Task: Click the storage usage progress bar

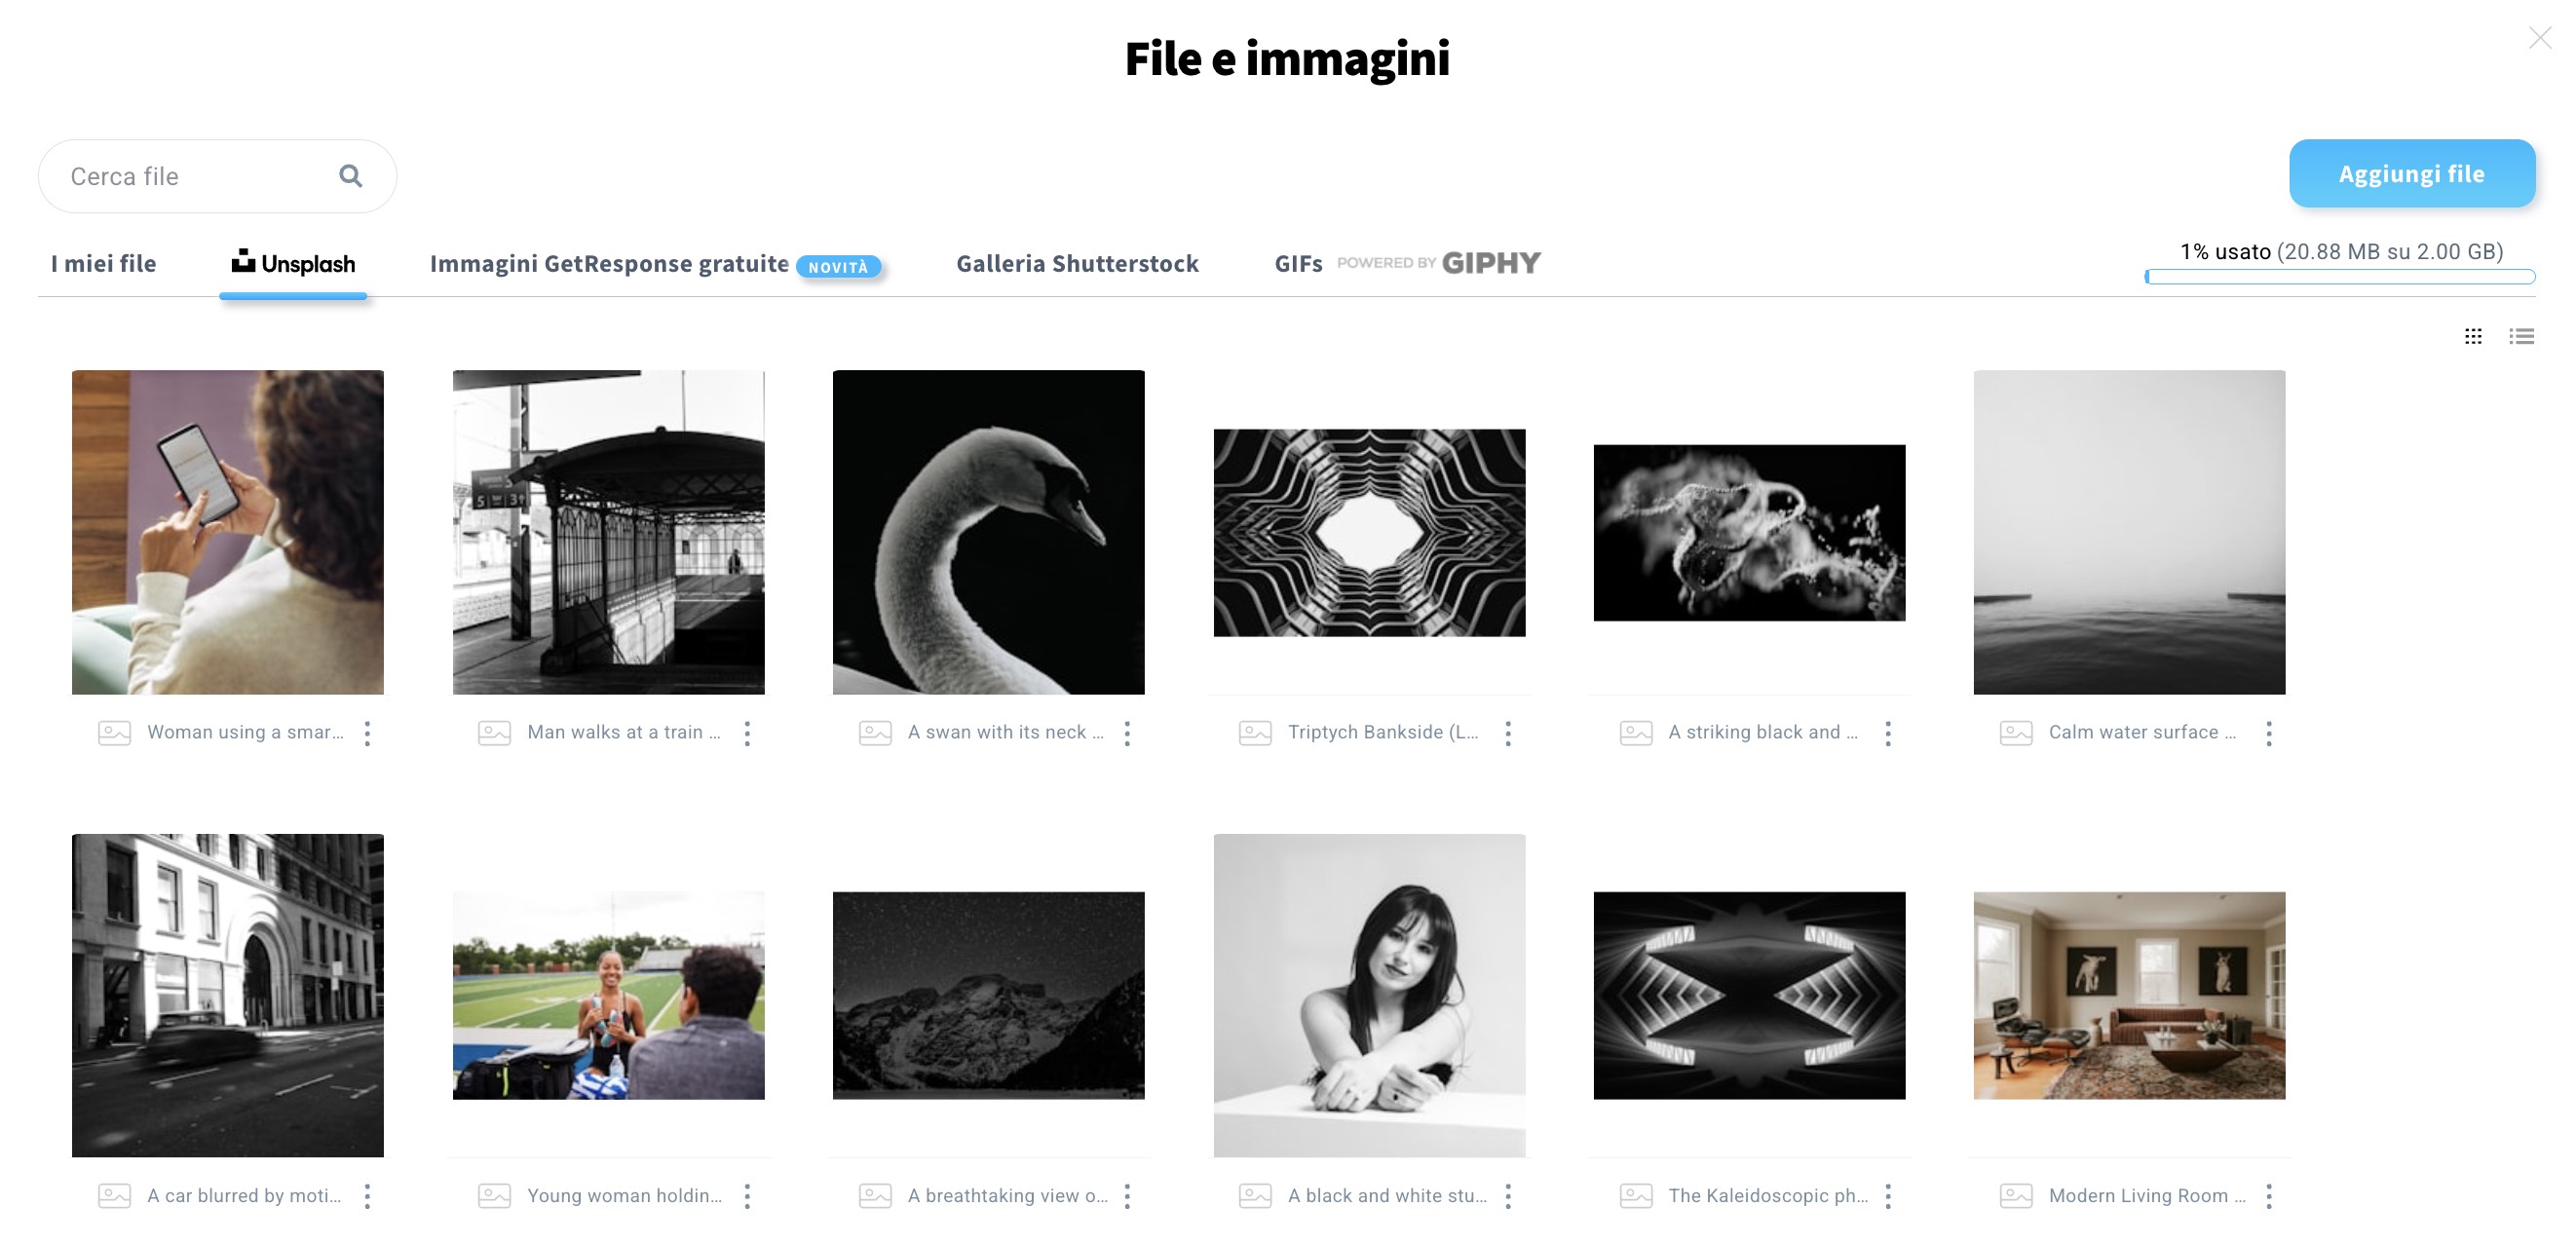Action: click(2339, 277)
